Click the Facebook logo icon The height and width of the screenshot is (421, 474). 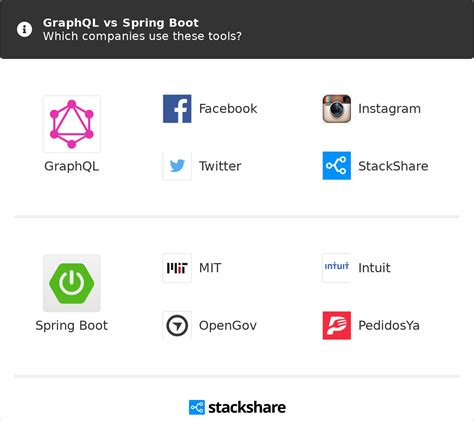[x=177, y=109]
